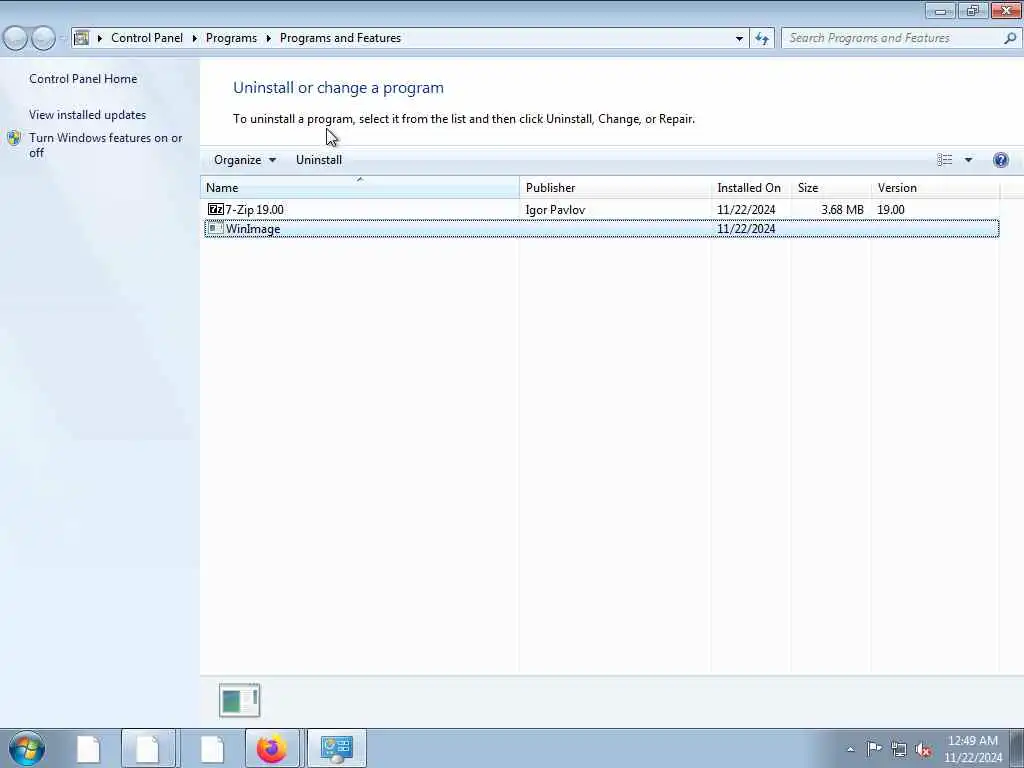Click 7-Zip installed date 11/22/2024
This screenshot has height=768, width=1024.
[x=746, y=210]
